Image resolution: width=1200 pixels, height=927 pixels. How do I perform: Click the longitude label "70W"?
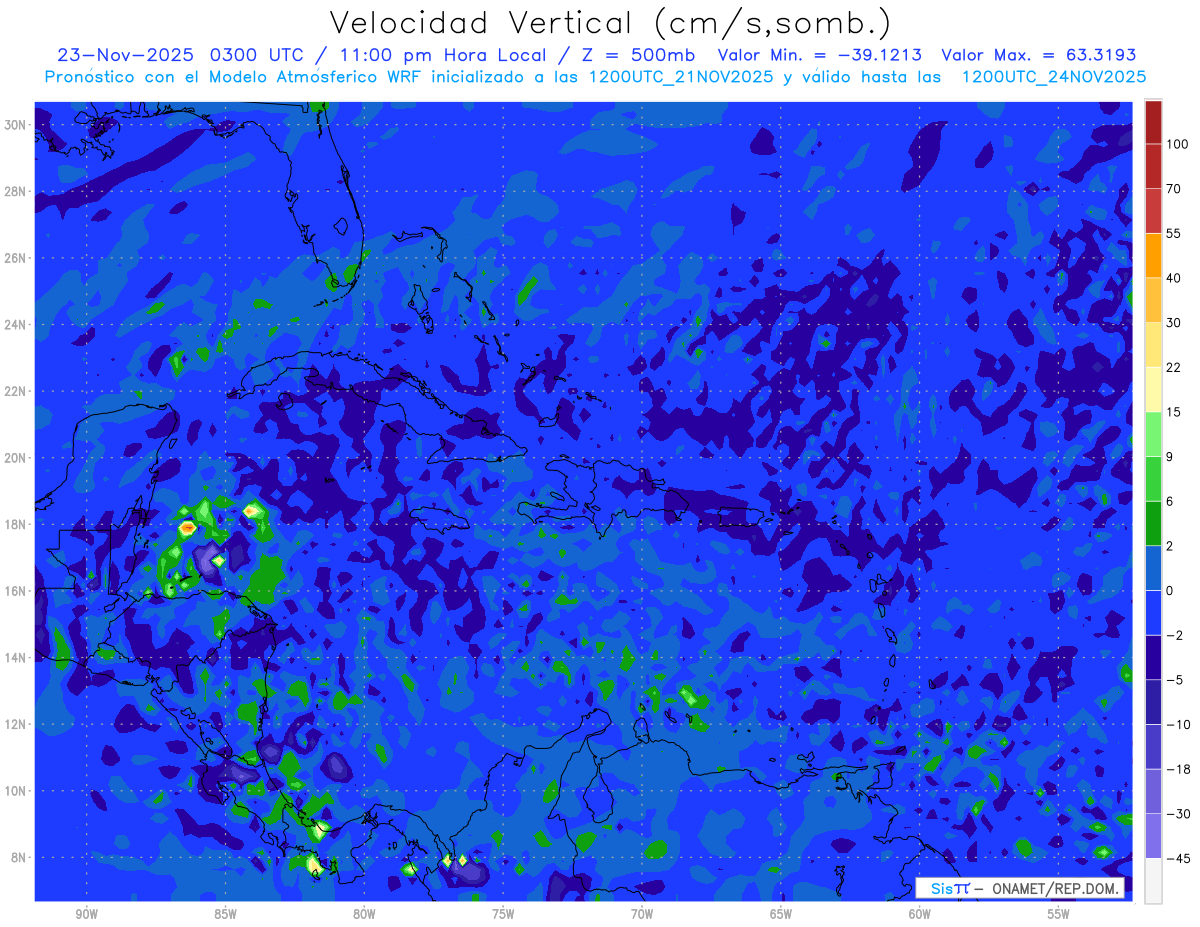coord(642,915)
